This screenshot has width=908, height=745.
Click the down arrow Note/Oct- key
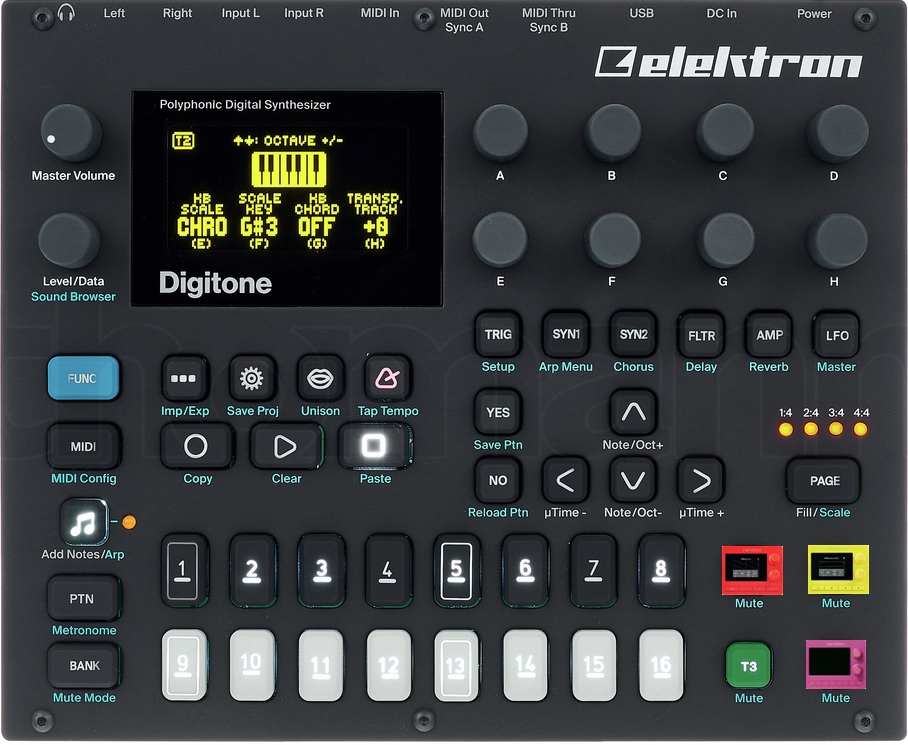(634, 480)
